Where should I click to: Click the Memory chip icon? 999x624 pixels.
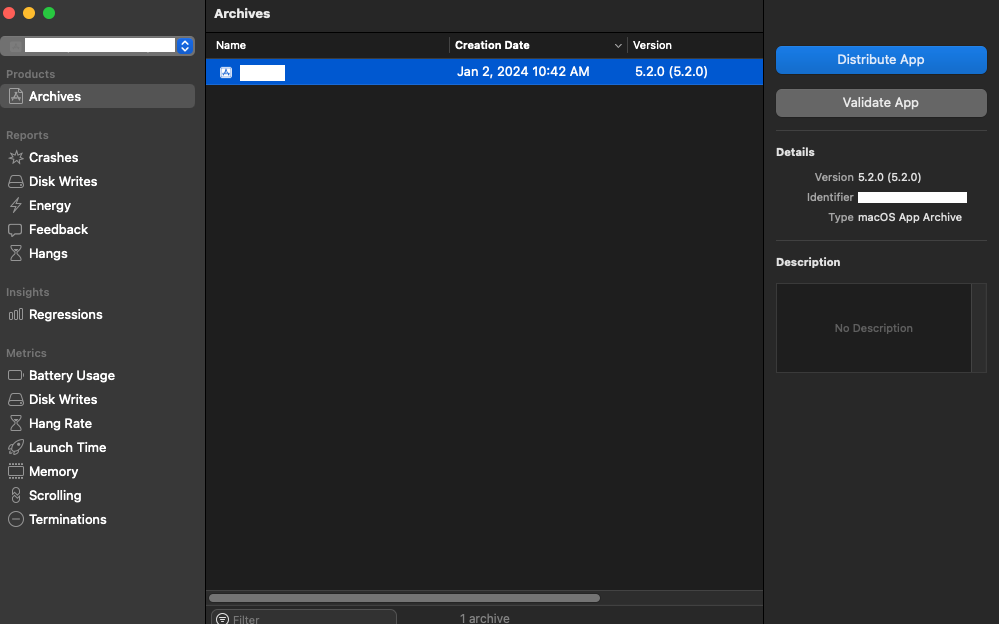click(16, 471)
